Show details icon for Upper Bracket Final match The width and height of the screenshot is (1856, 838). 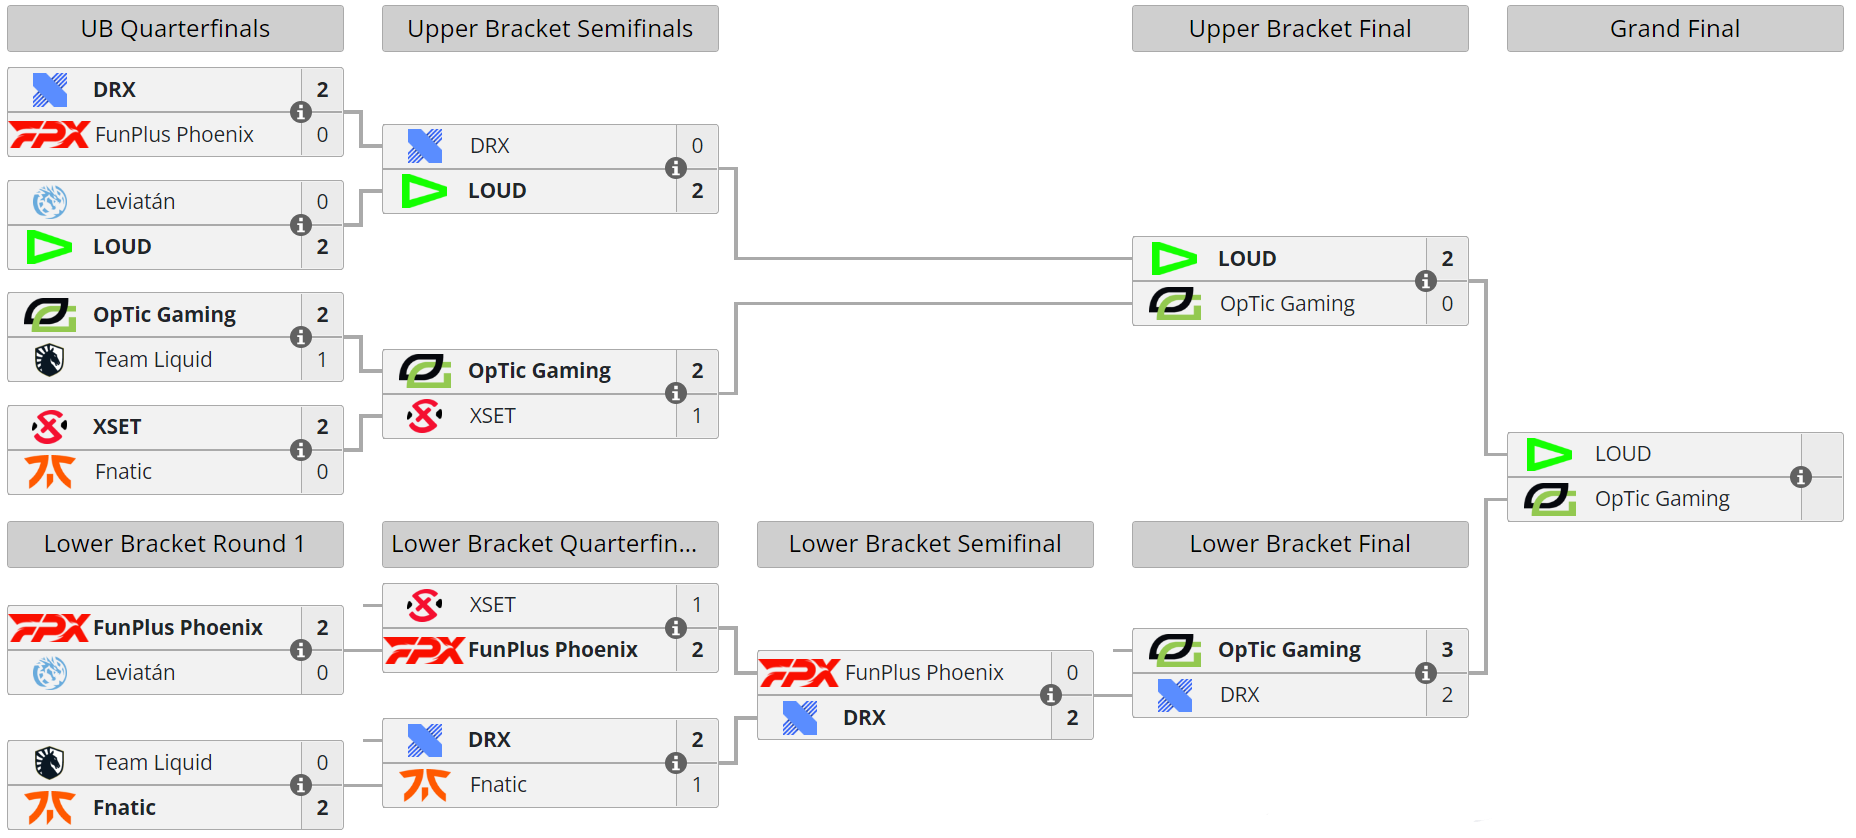pyautogui.click(x=1426, y=281)
